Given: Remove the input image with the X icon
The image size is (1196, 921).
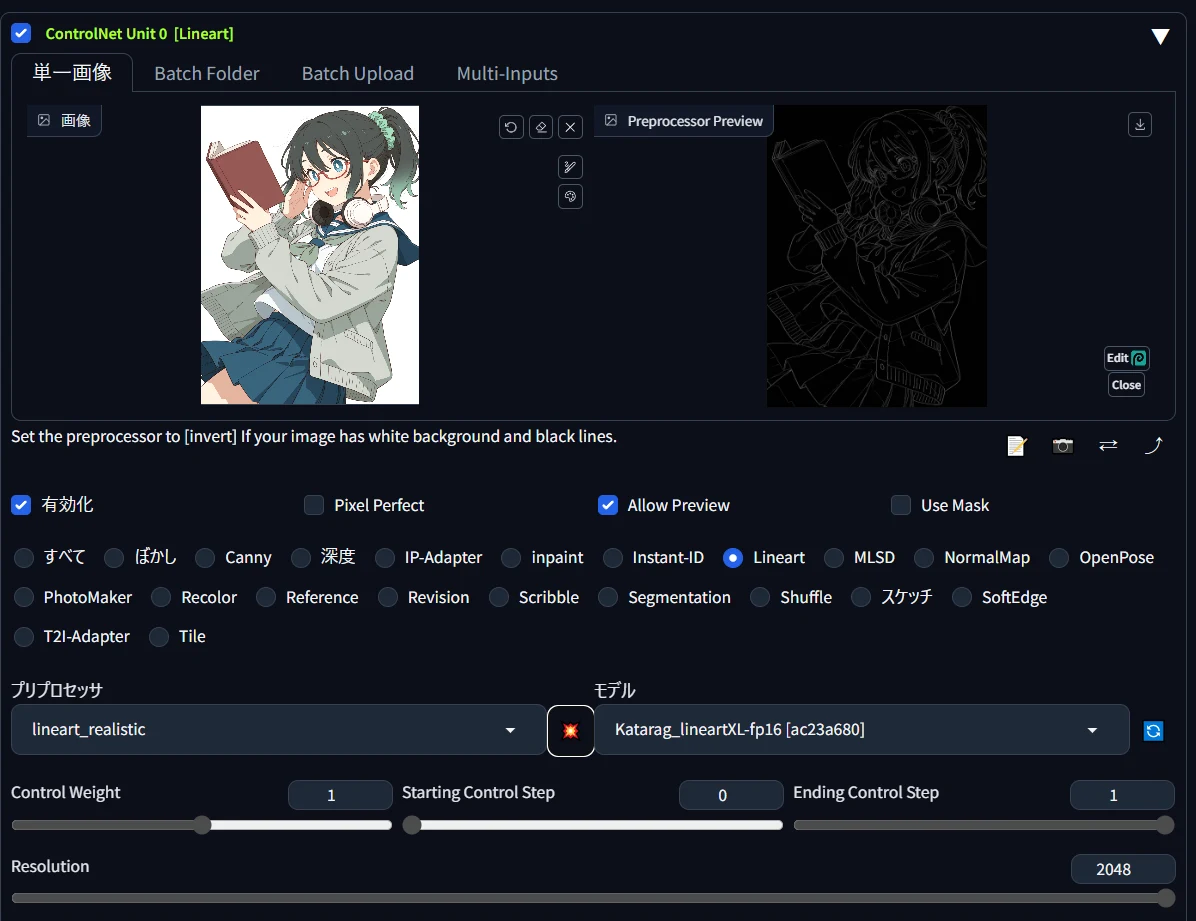Looking at the screenshot, I should click(571, 127).
